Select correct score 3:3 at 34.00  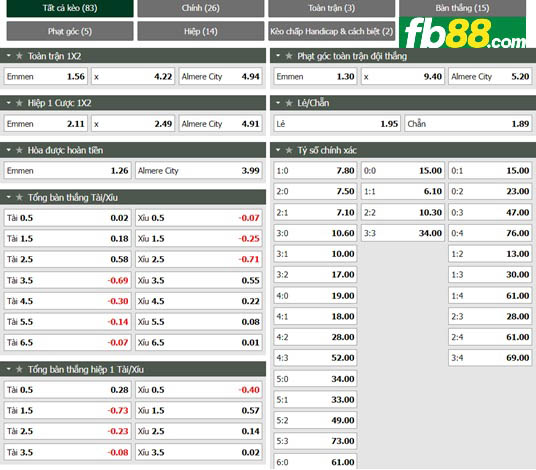[403, 233]
